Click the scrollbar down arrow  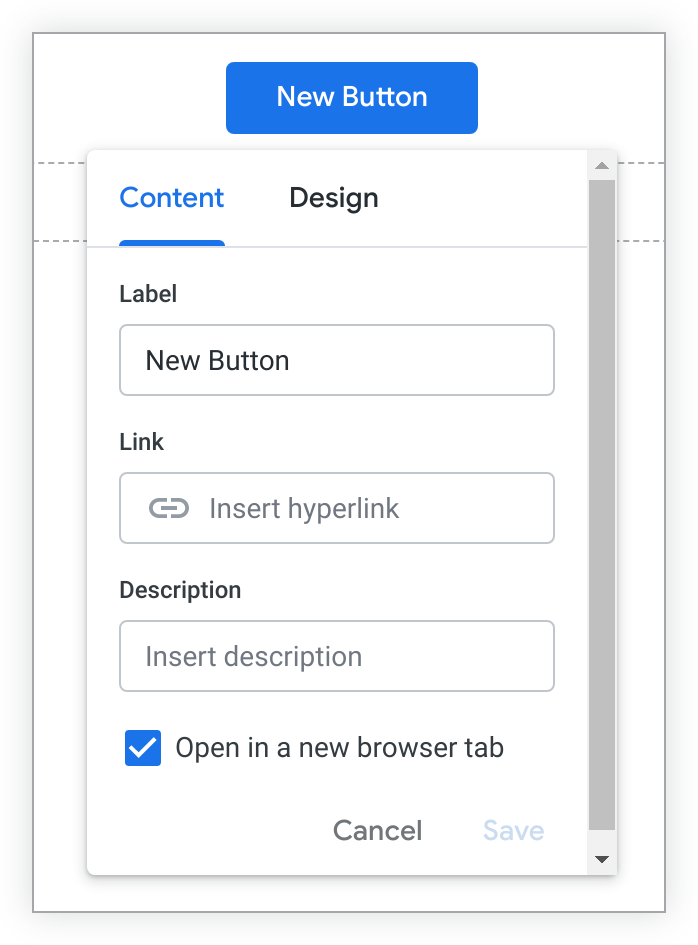pyautogui.click(x=602, y=858)
